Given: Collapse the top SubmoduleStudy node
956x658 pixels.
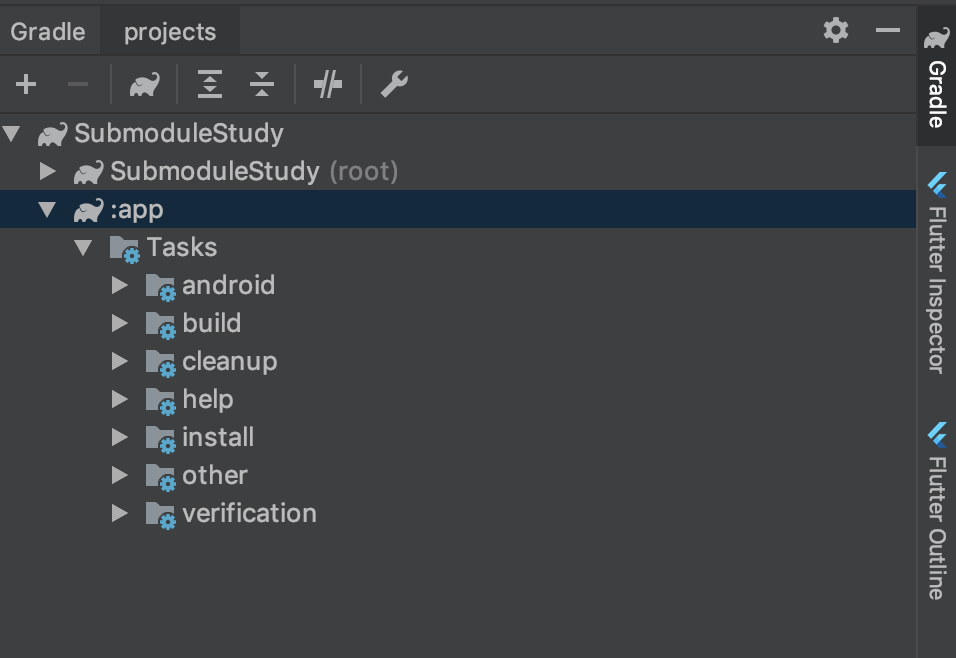Looking at the screenshot, I should coord(12,133).
